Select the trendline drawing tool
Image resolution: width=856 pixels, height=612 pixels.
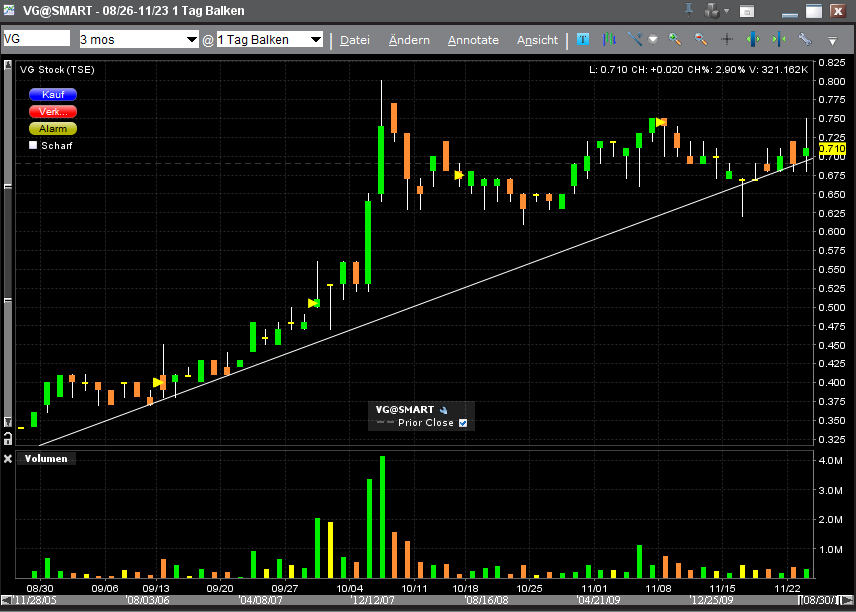coord(634,39)
